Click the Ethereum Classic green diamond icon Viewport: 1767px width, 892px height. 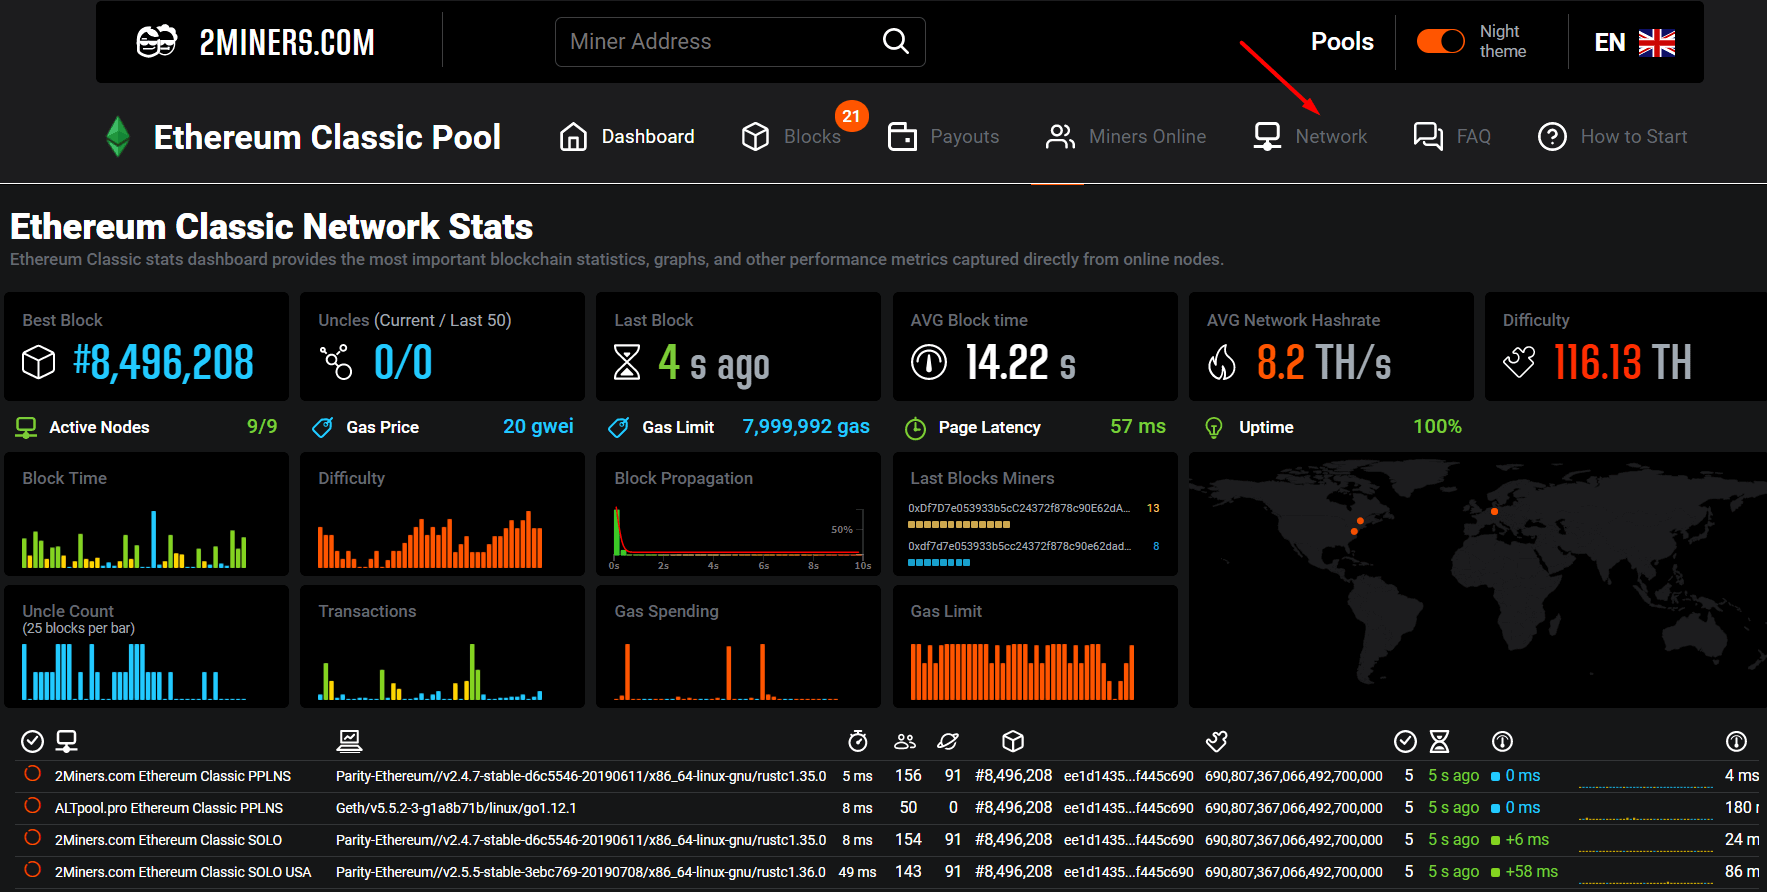(x=118, y=137)
